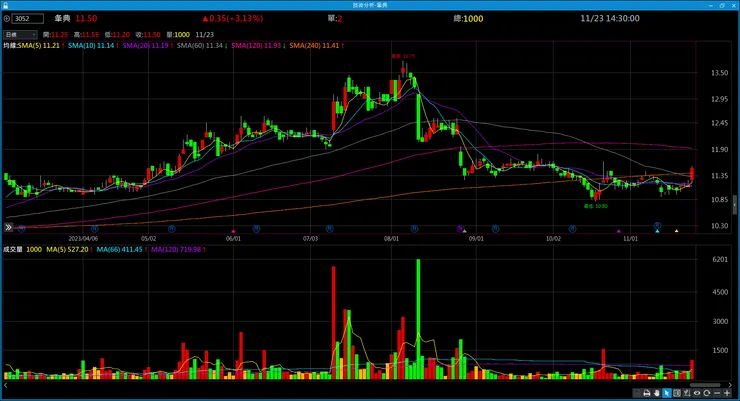Click the 成交量 volume panel label
Screen dimensions: 740x401
pyautogui.click(x=13, y=250)
